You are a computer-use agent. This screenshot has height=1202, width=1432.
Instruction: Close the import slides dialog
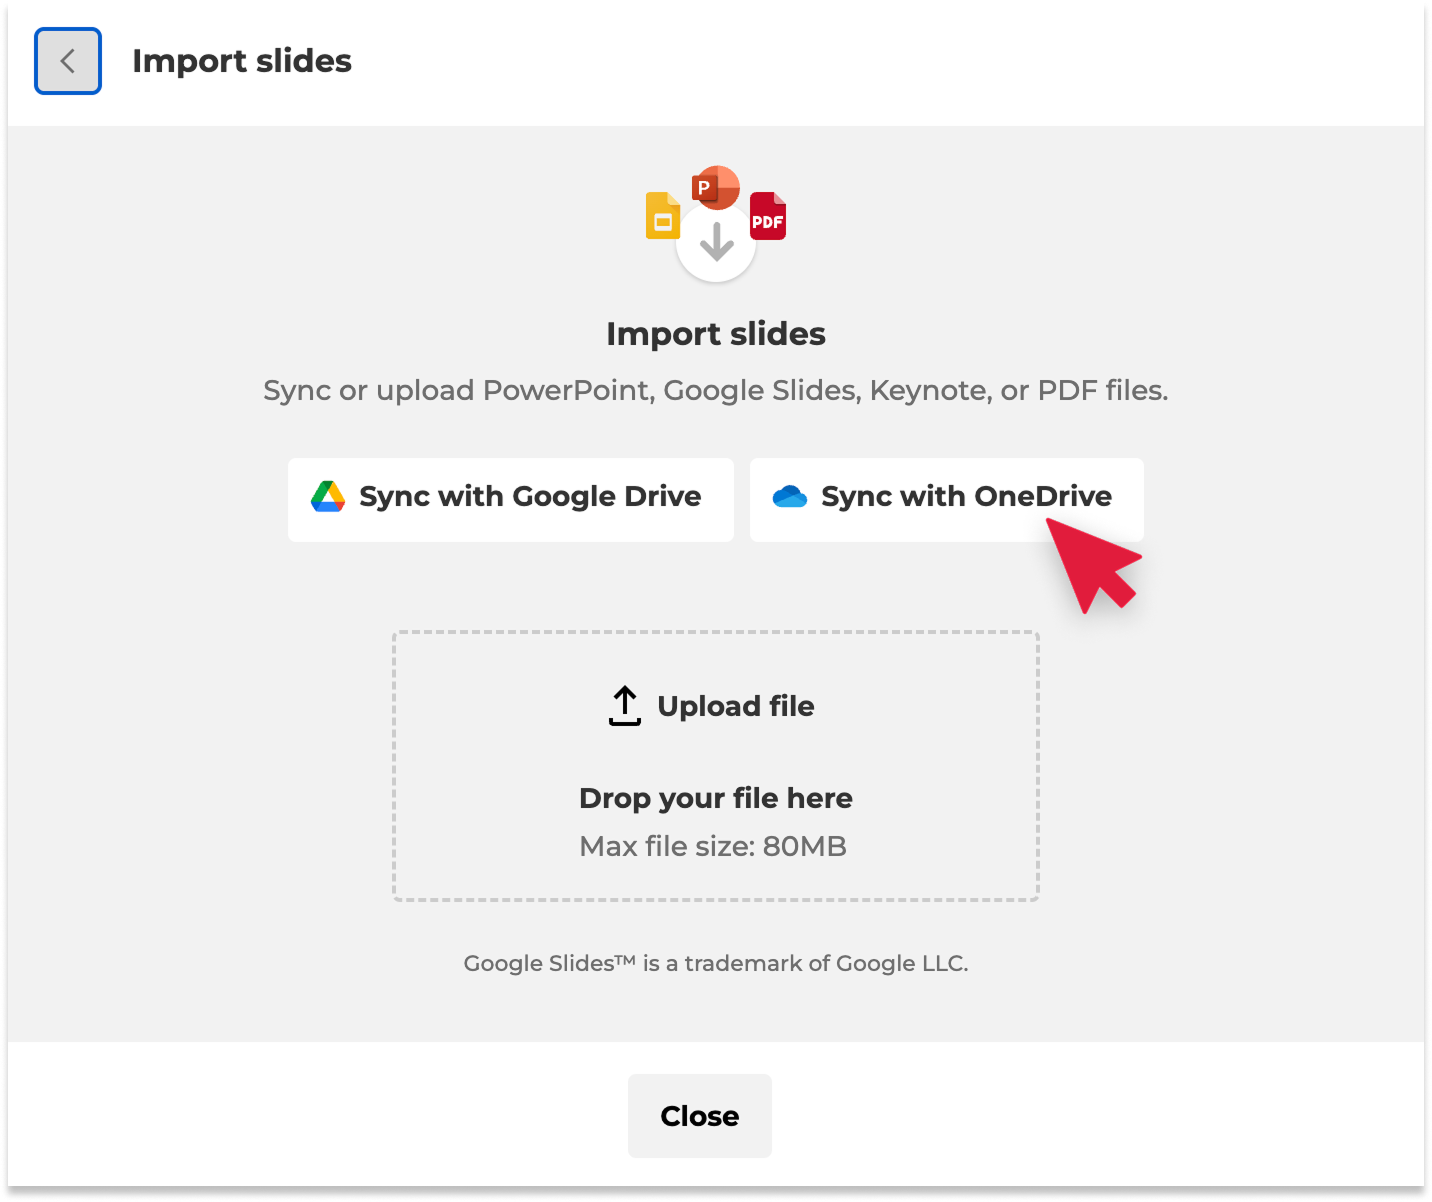(699, 1116)
